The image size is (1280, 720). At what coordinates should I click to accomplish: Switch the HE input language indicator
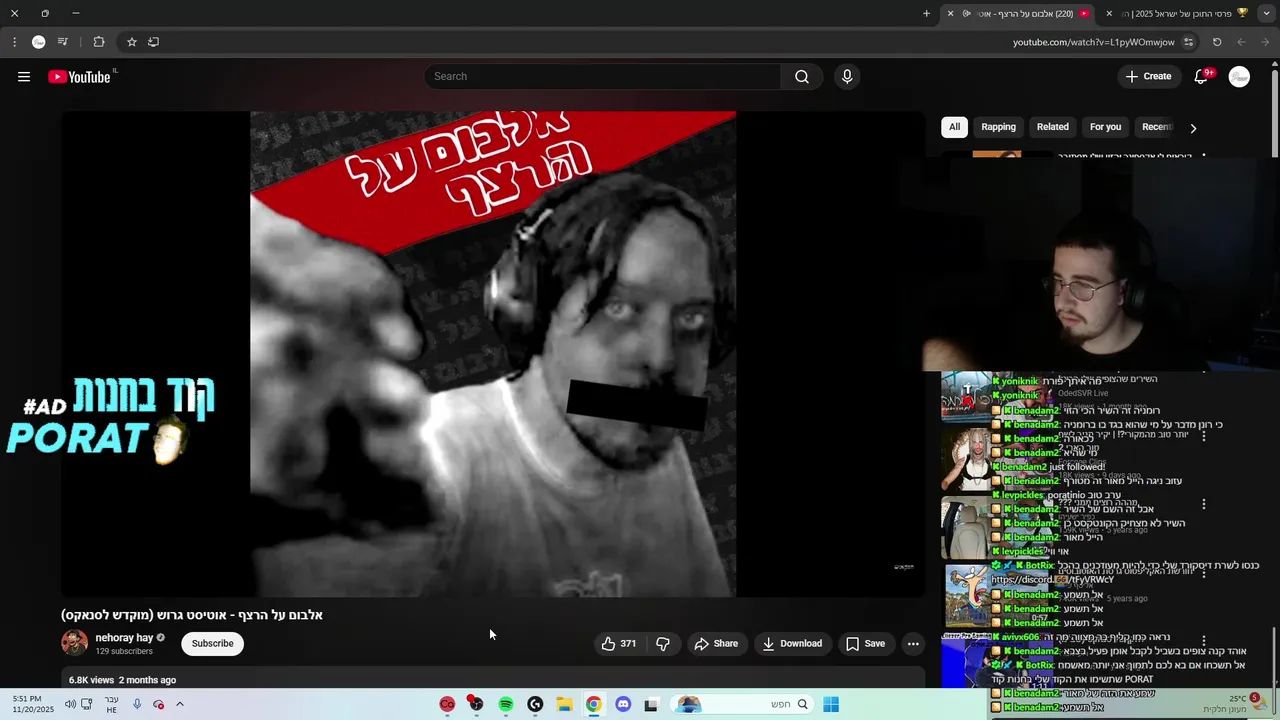pyautogui.click(x=112, y=704)
